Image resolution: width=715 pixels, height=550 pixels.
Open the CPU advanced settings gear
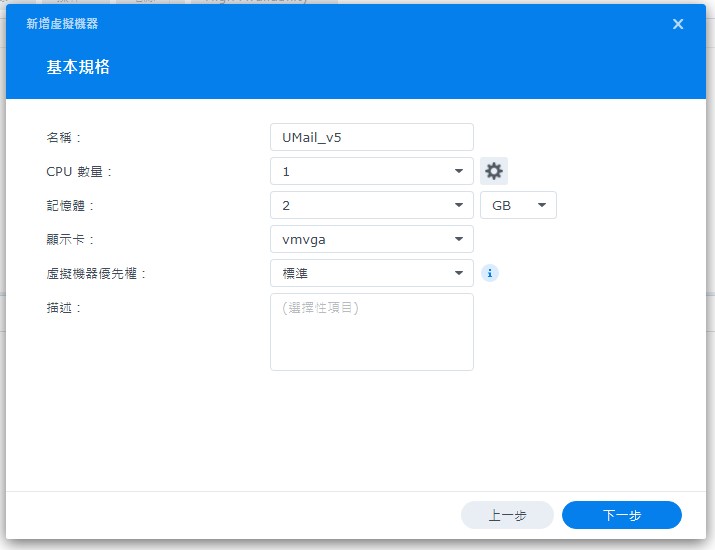pyautogui.click(x=493, y=171)
